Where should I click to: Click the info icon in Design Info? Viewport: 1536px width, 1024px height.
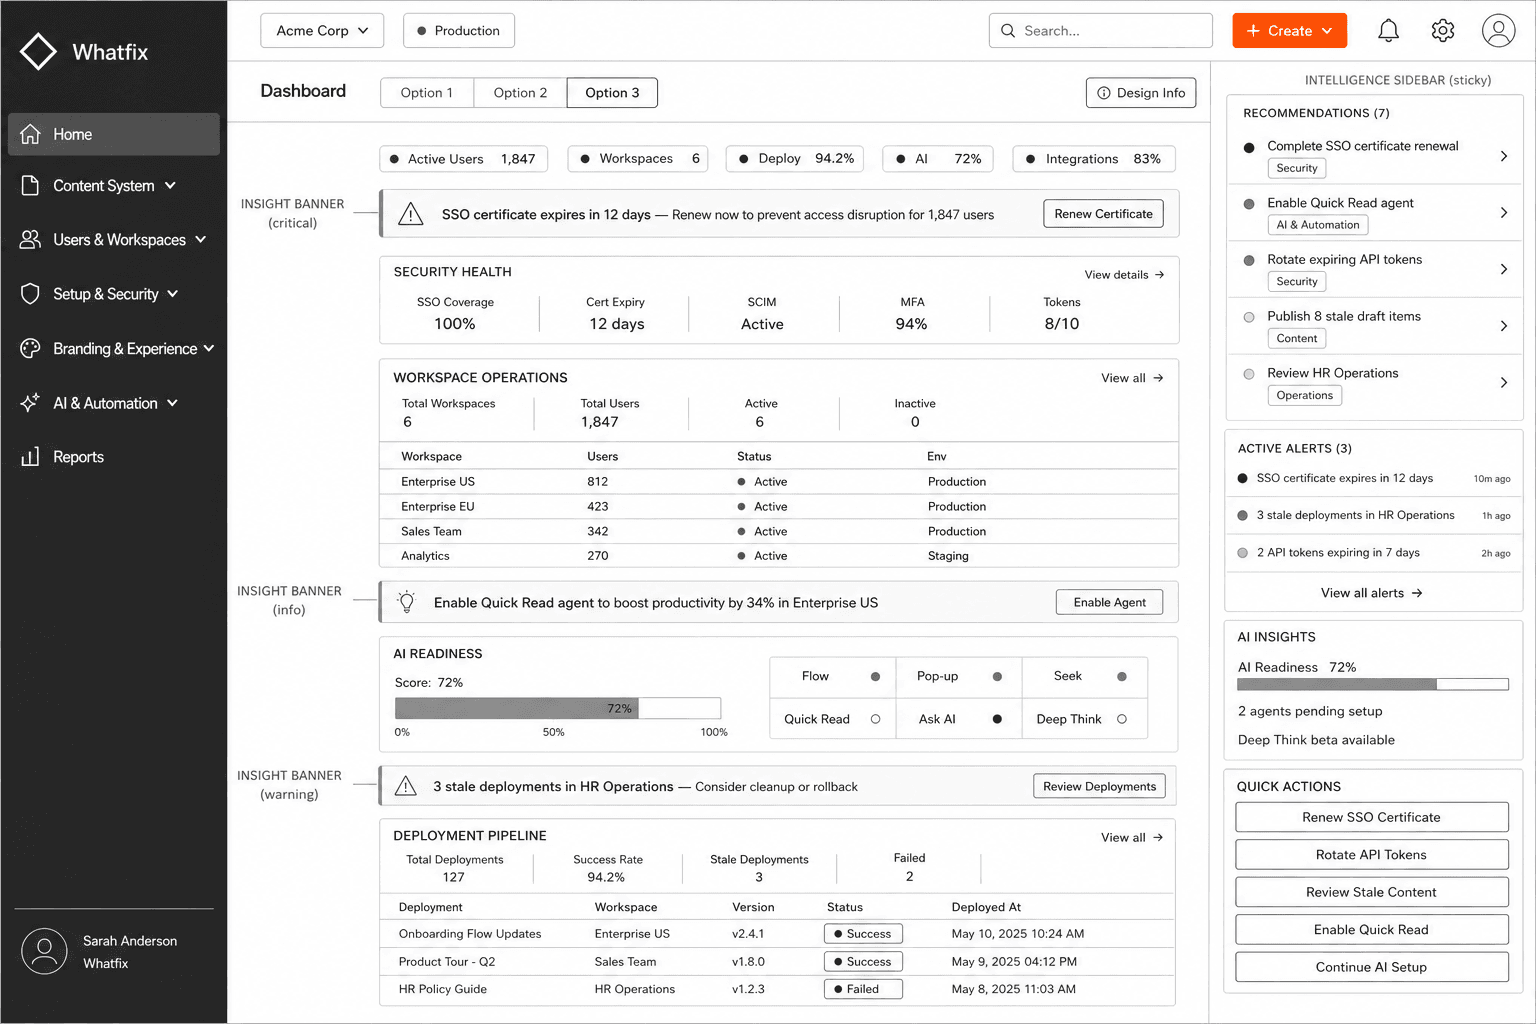click(x=1104, y=93)
